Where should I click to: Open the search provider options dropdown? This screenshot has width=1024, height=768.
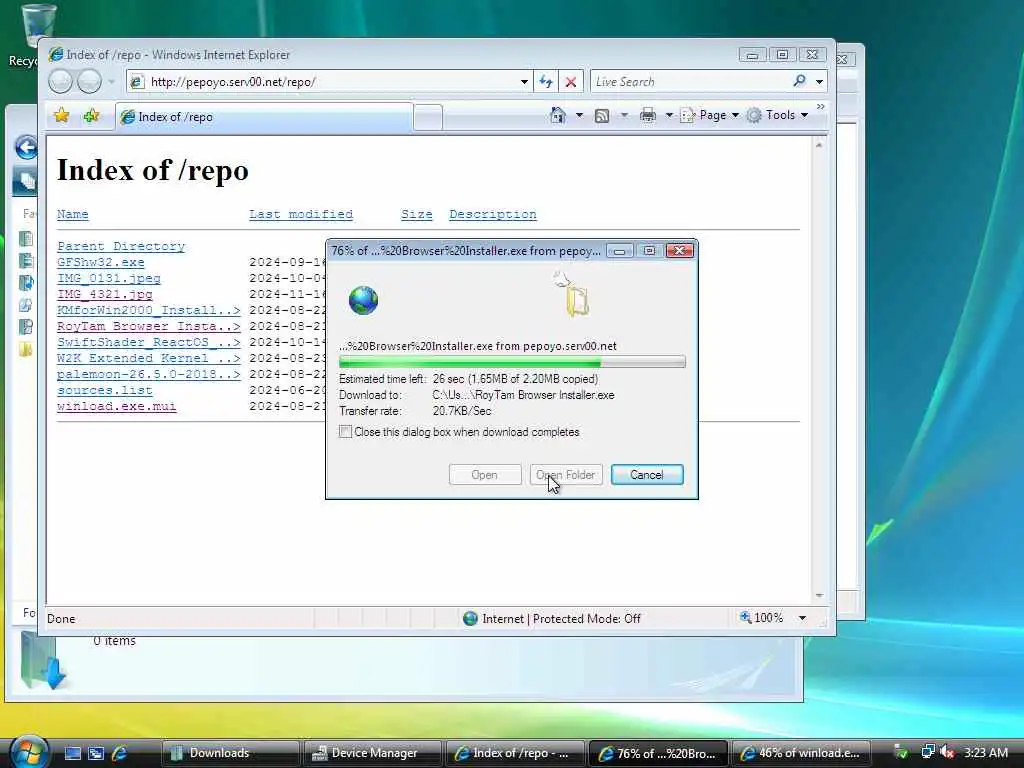click(819, 82)
